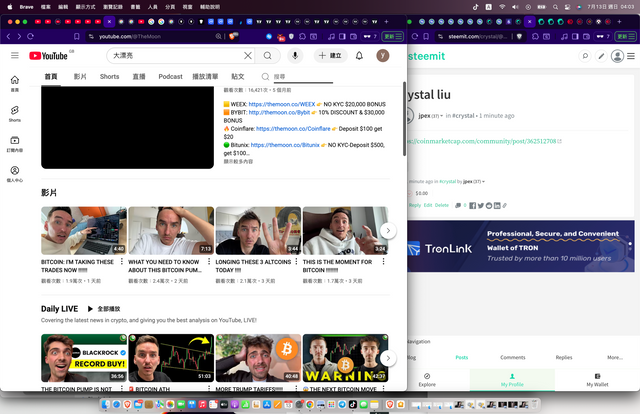Open Shorts in the YouTube sidebar
The height and width of the screenshot is (414, 640).
[15, 114]
